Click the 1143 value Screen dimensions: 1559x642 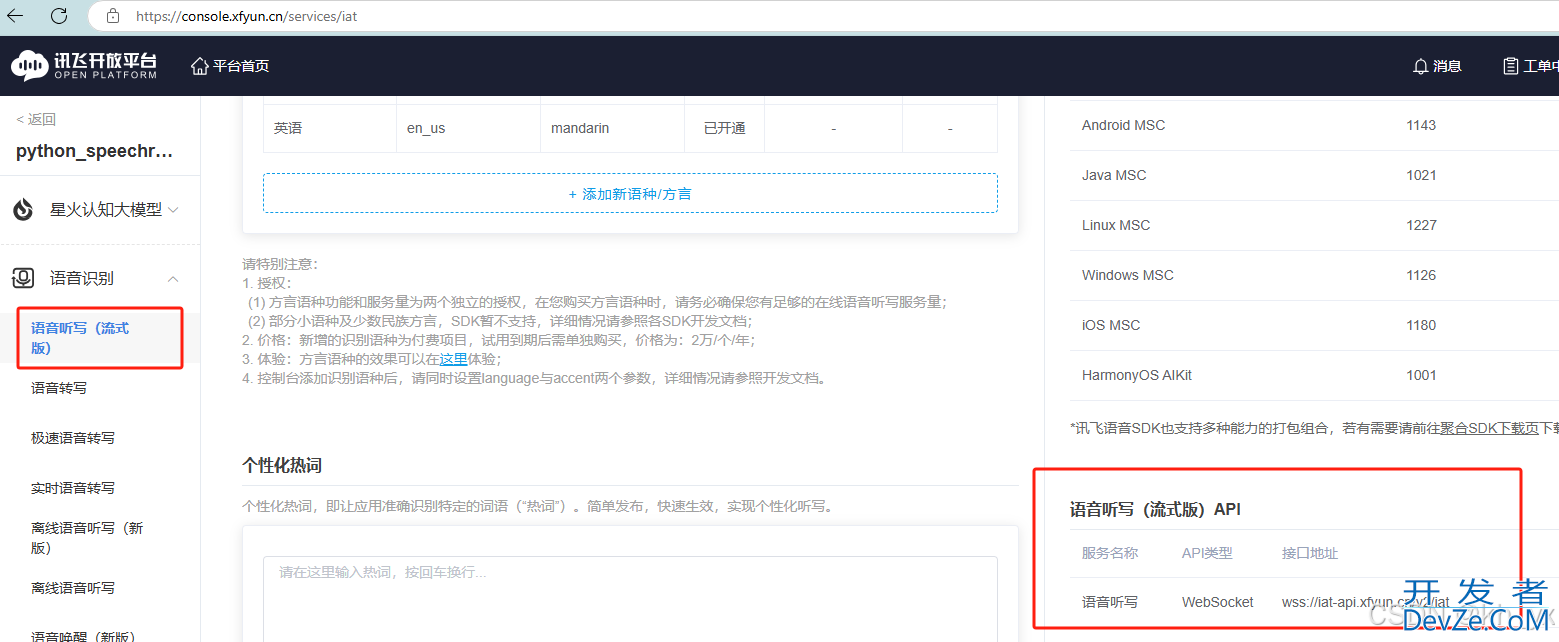coord(1420,125)
